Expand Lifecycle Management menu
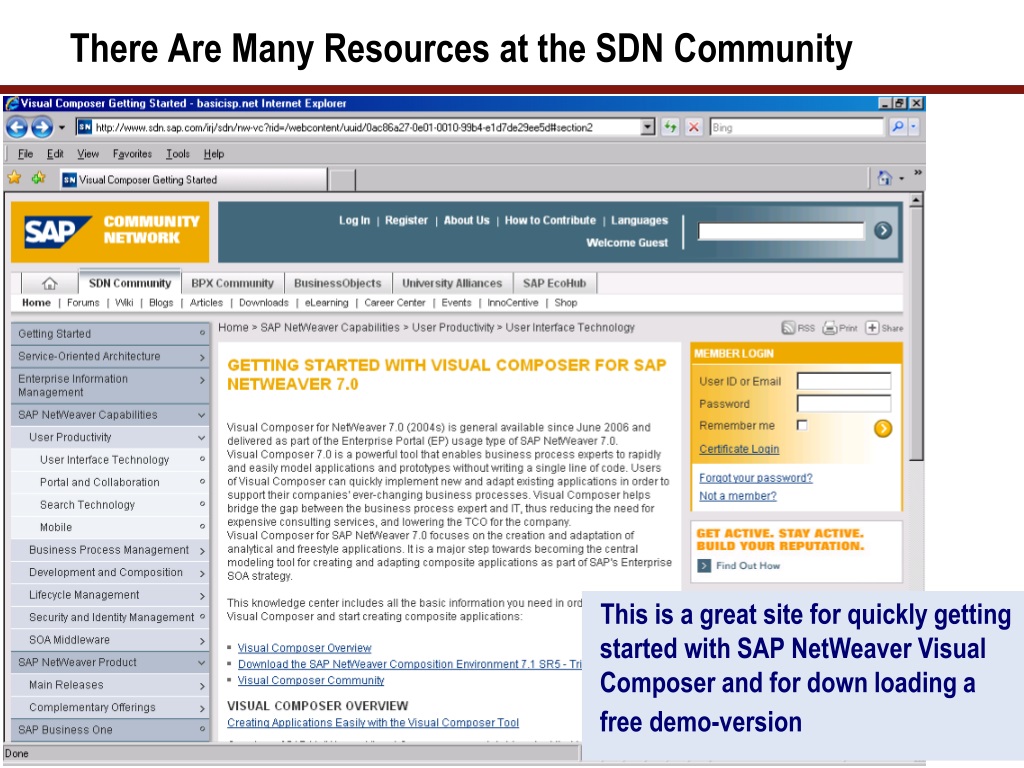 202,596
